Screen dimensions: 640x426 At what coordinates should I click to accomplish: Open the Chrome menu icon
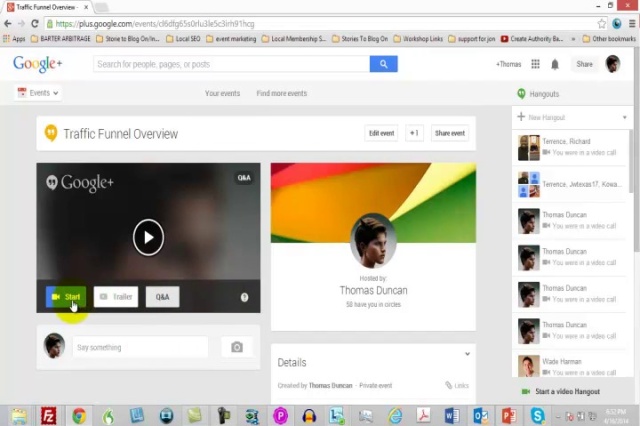[x=631, y=24]
